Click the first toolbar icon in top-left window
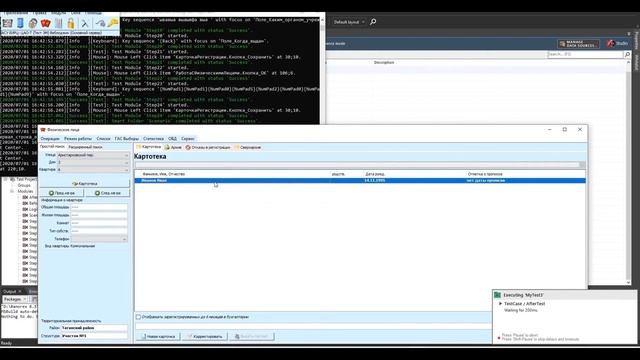Viewport: 640px width, 360px height. [x=8, y=23]
